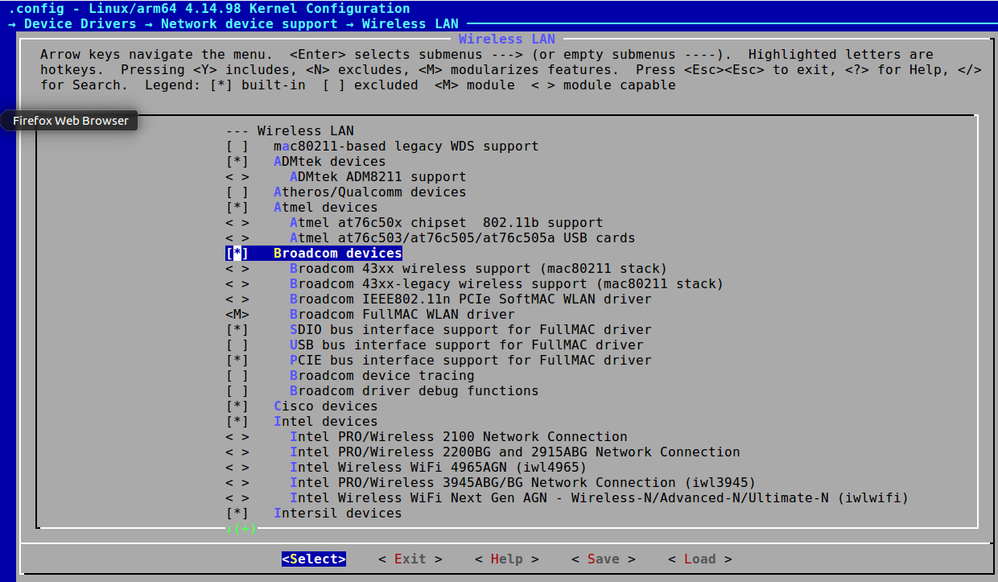This screenshot has height=582, width=998.
Task: Select the Cisco devices entry
Action: click(326, 406)
